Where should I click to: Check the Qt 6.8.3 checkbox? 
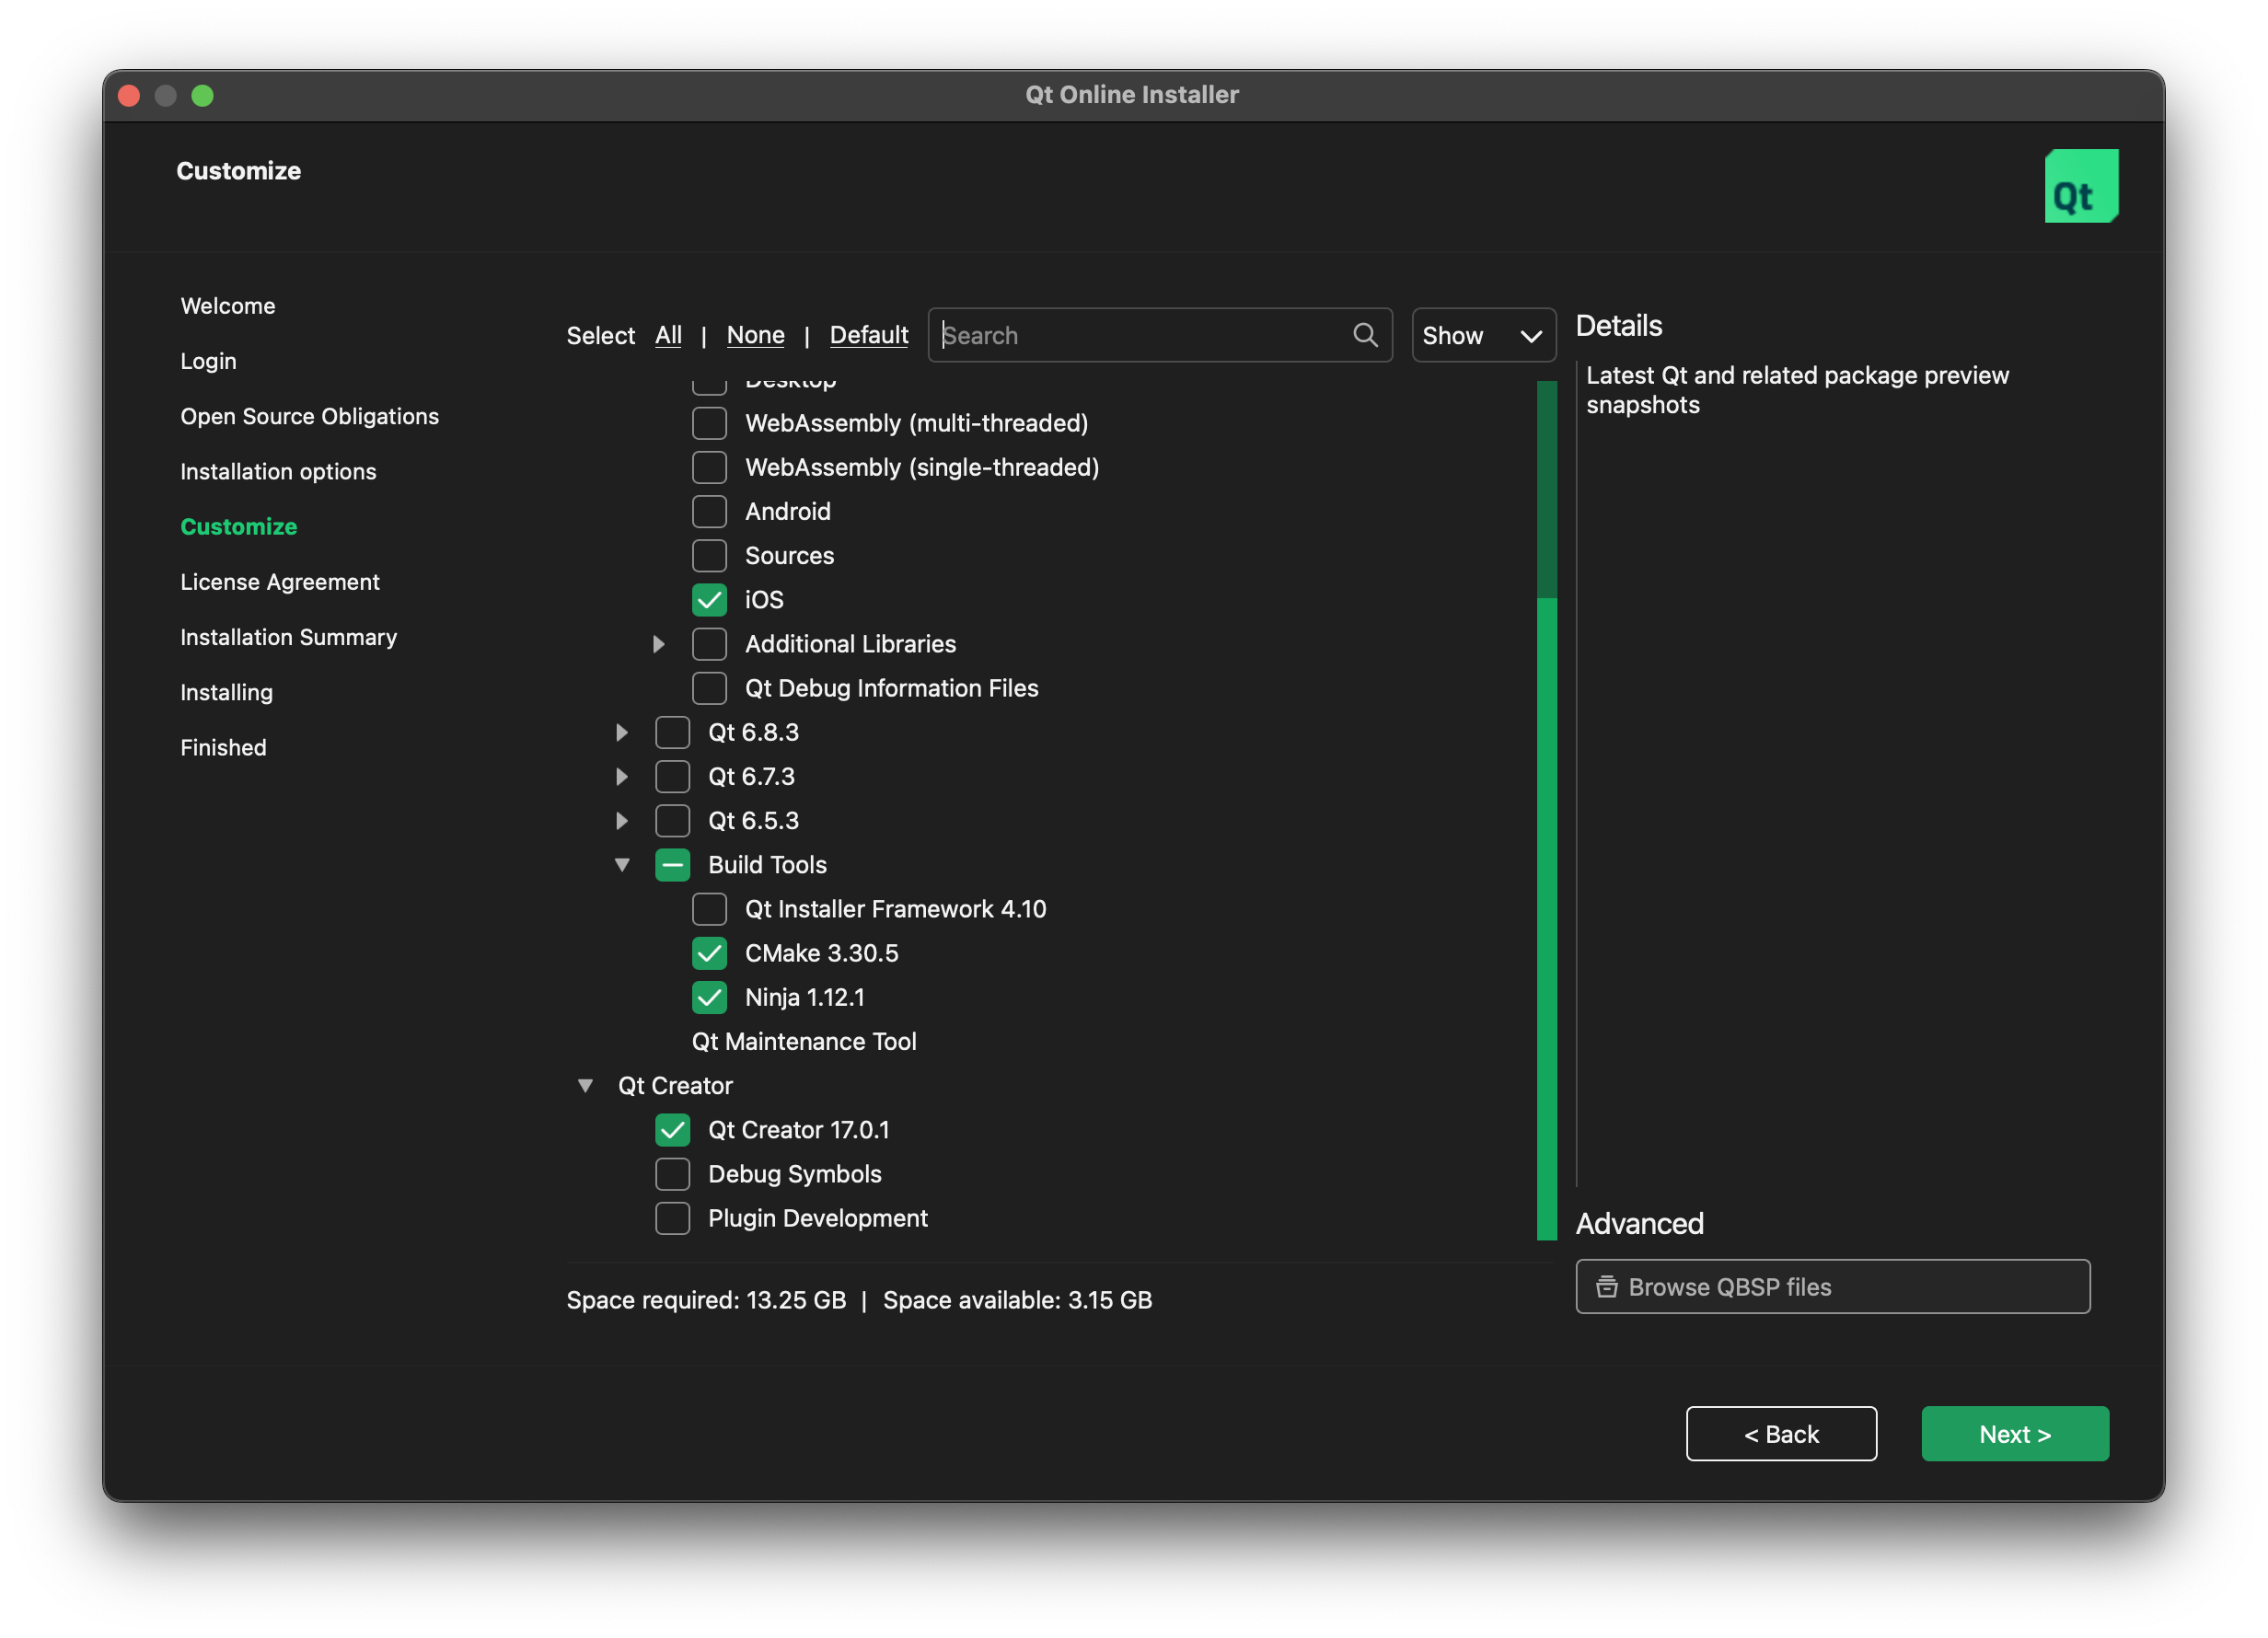tap(672, 732)
